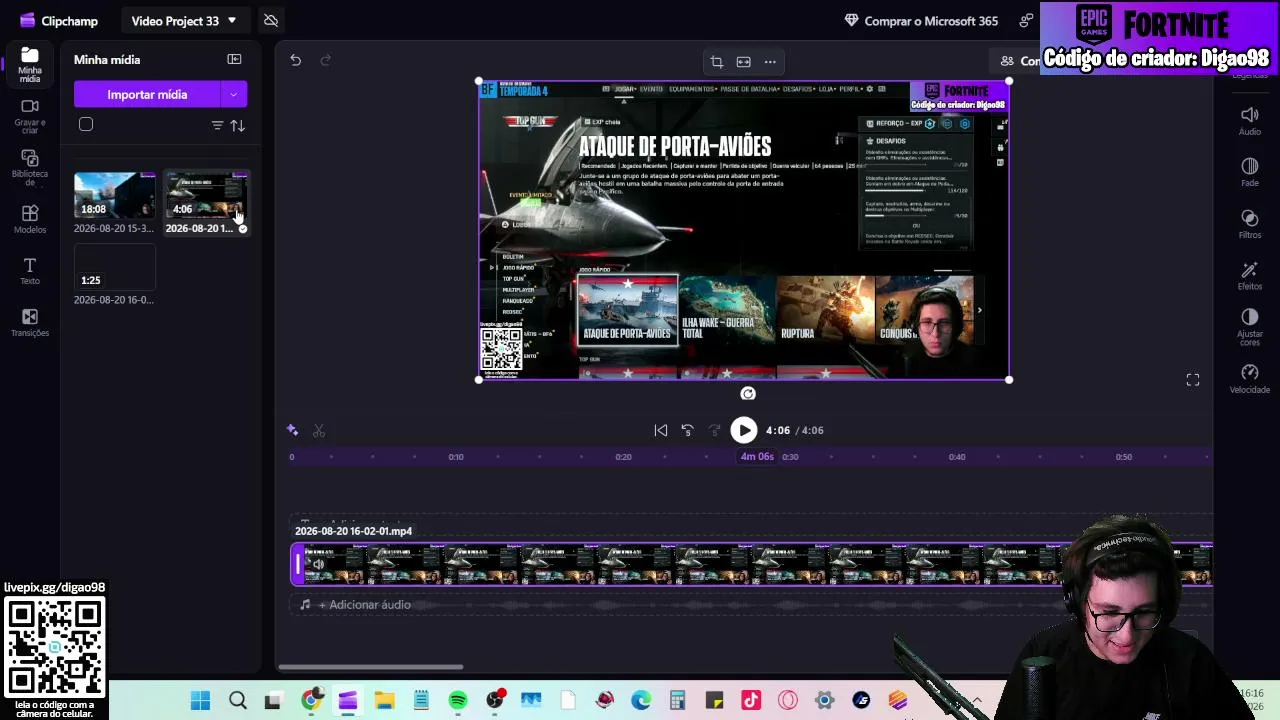
Task: Open the Video Project 33 name dropdown
Action: point(184,21)
